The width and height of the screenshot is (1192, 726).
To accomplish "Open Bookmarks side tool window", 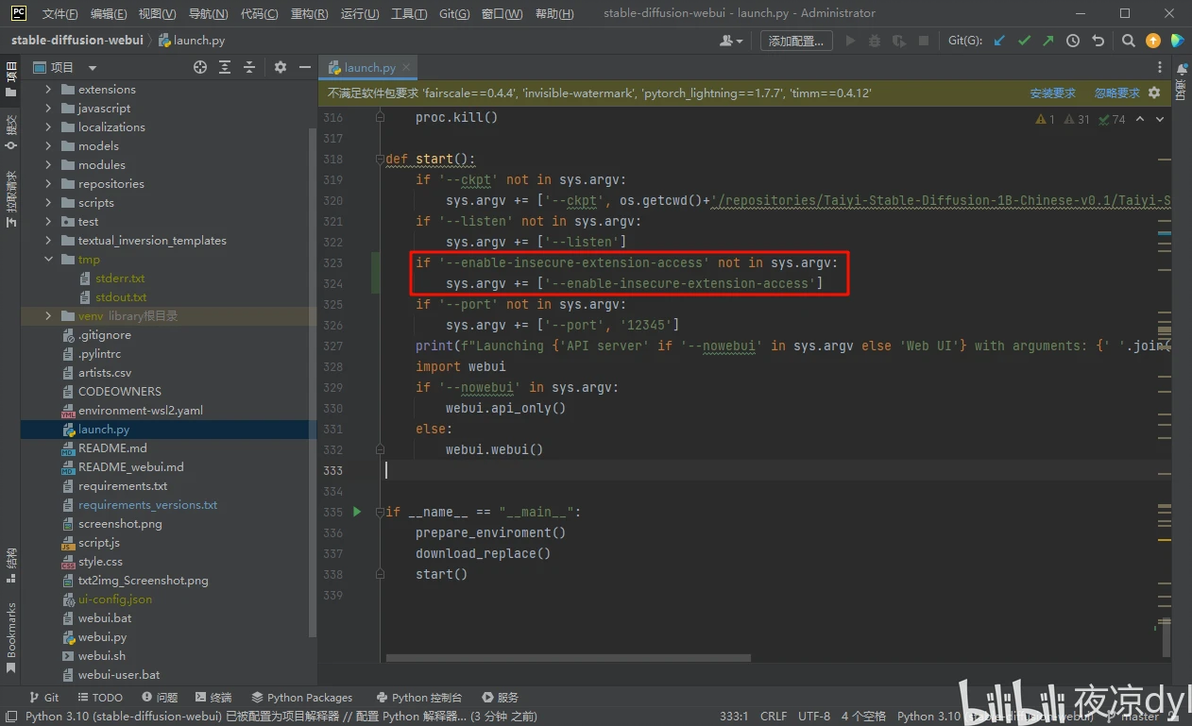I will [x=11, y=637].
